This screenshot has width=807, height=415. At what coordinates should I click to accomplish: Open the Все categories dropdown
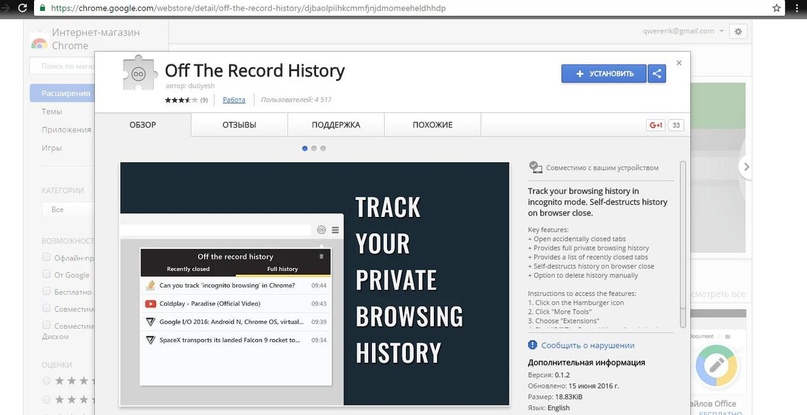pyautogui.click(x=66, y=210)
